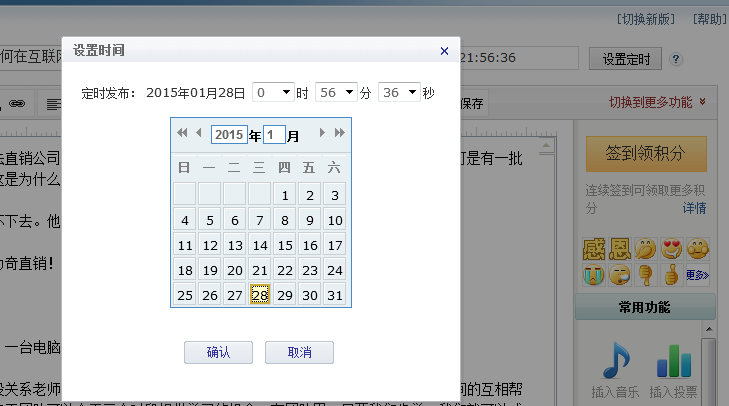Select date 16 in calendar
Viewport: 729px width, 406px height.
pos(310,245)
